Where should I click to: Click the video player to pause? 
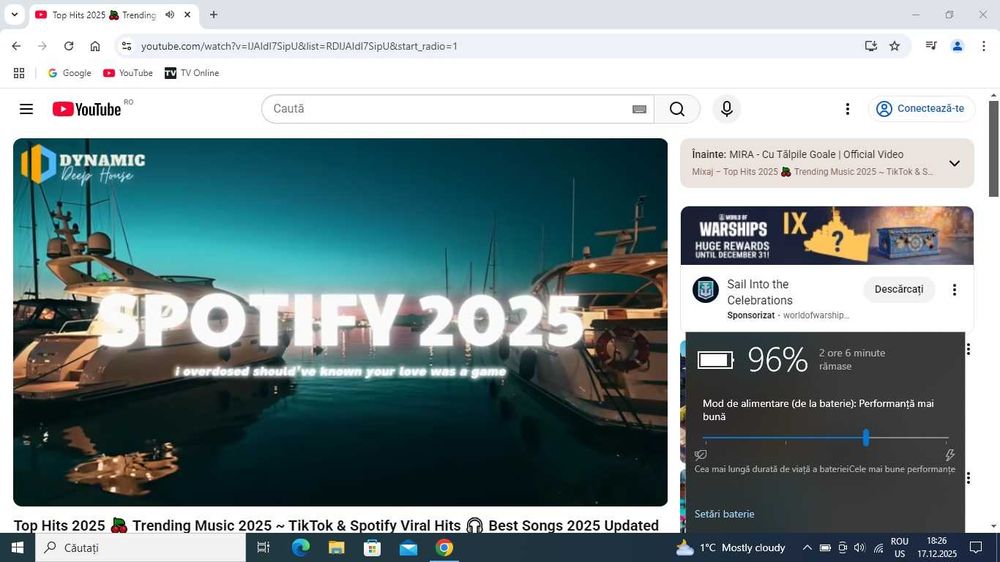tap(340, 322)
